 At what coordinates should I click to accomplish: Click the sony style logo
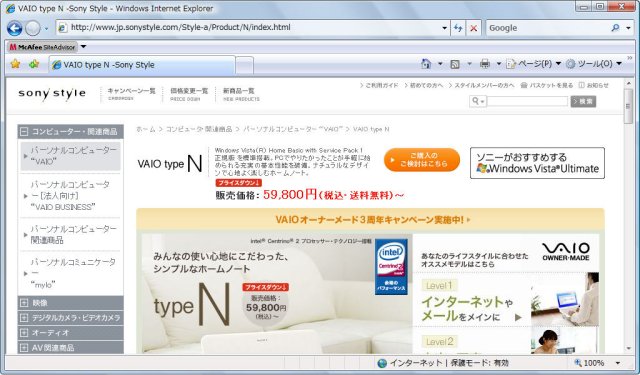52,93
